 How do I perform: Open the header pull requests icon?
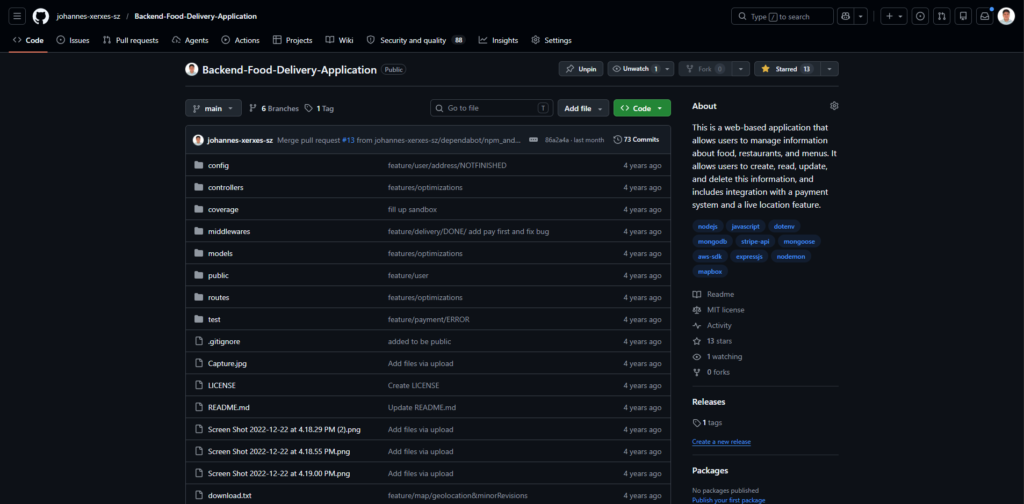pos(941,16)
